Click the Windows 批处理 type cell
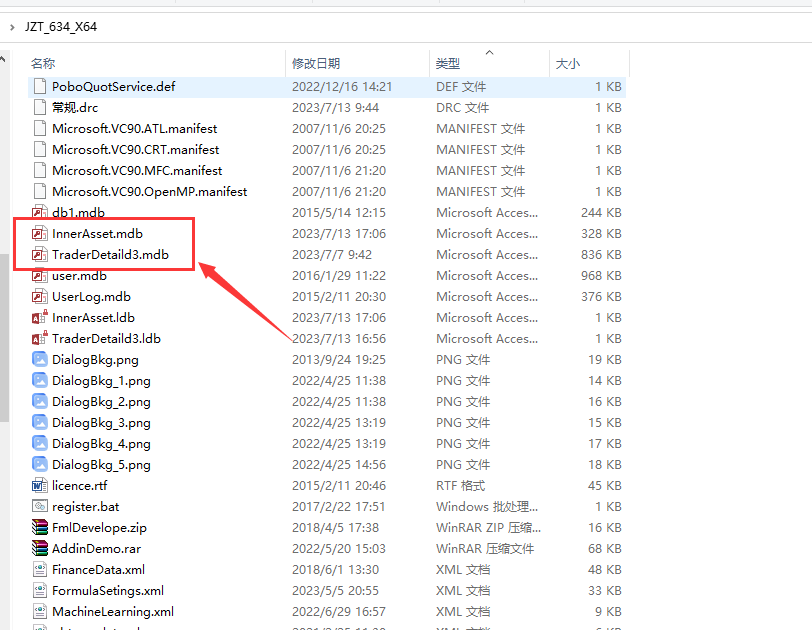Screen dimensions: 812x630 pos(487,506)
